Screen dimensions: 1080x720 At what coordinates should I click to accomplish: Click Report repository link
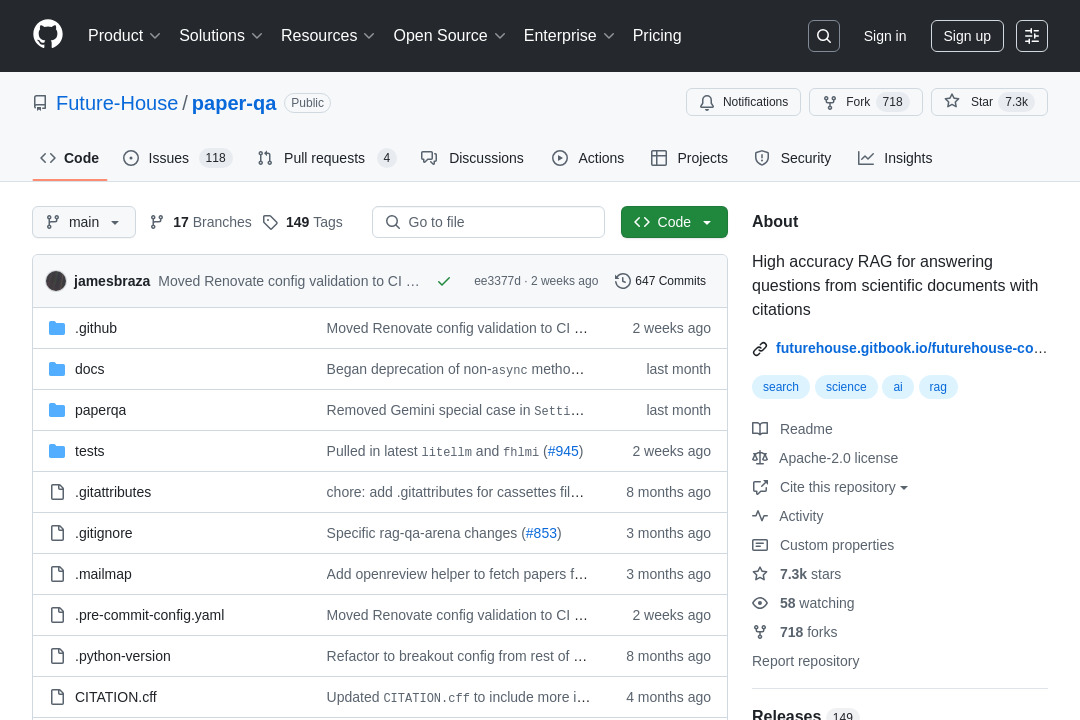(x=805, y=661)
